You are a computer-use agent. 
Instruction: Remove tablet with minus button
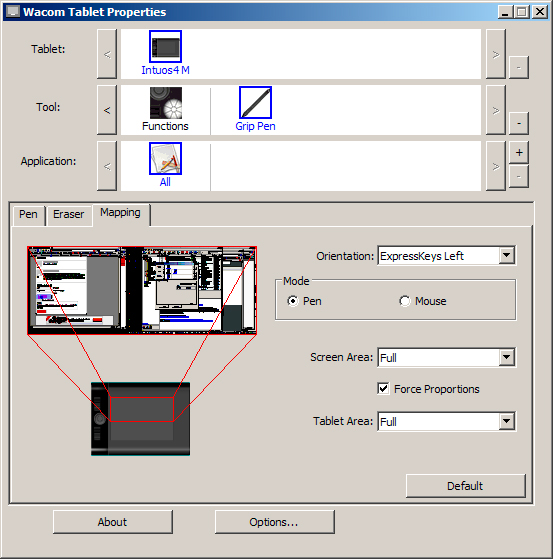(x=518, y=67)
